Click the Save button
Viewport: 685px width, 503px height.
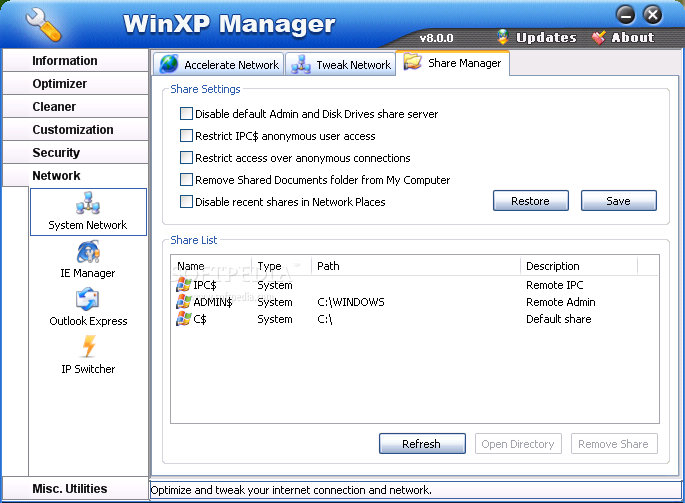[x=619, y=201]
